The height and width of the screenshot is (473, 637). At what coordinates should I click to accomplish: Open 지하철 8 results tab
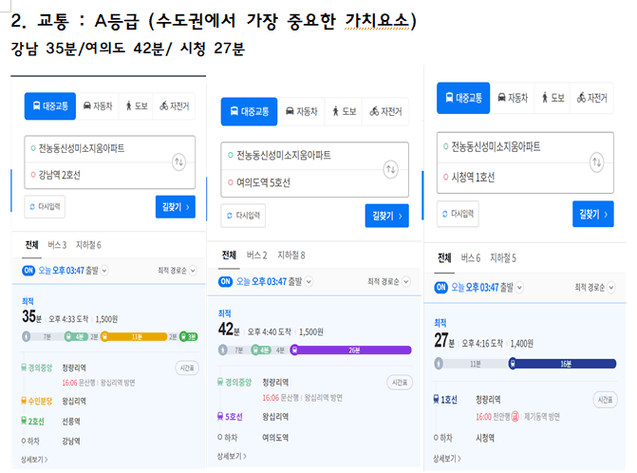click(291, 255)
